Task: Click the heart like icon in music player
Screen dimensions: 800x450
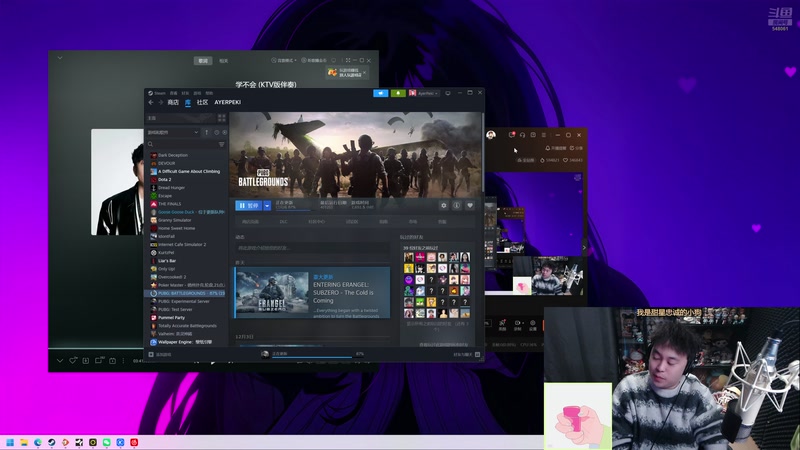Action: [x=73, y=361]
